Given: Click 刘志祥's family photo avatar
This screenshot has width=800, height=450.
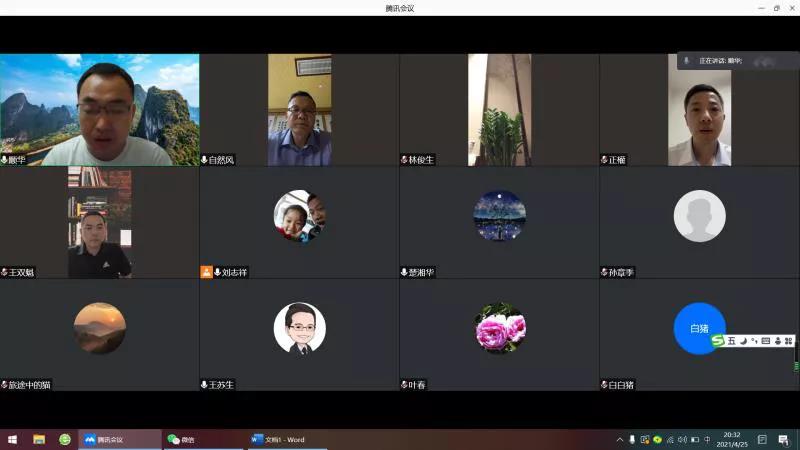Looking at the screenshot, I should (299, 216).
